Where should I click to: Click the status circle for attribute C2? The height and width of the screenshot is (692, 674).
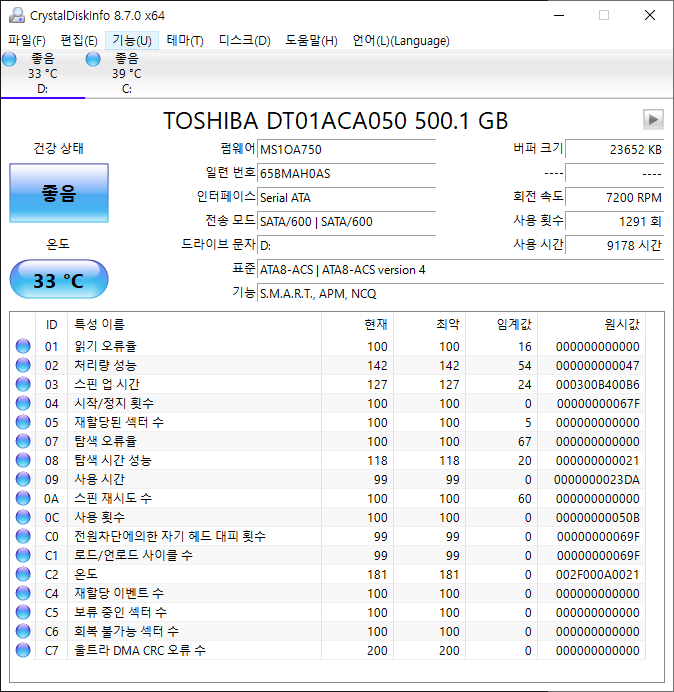click(23, 574)
